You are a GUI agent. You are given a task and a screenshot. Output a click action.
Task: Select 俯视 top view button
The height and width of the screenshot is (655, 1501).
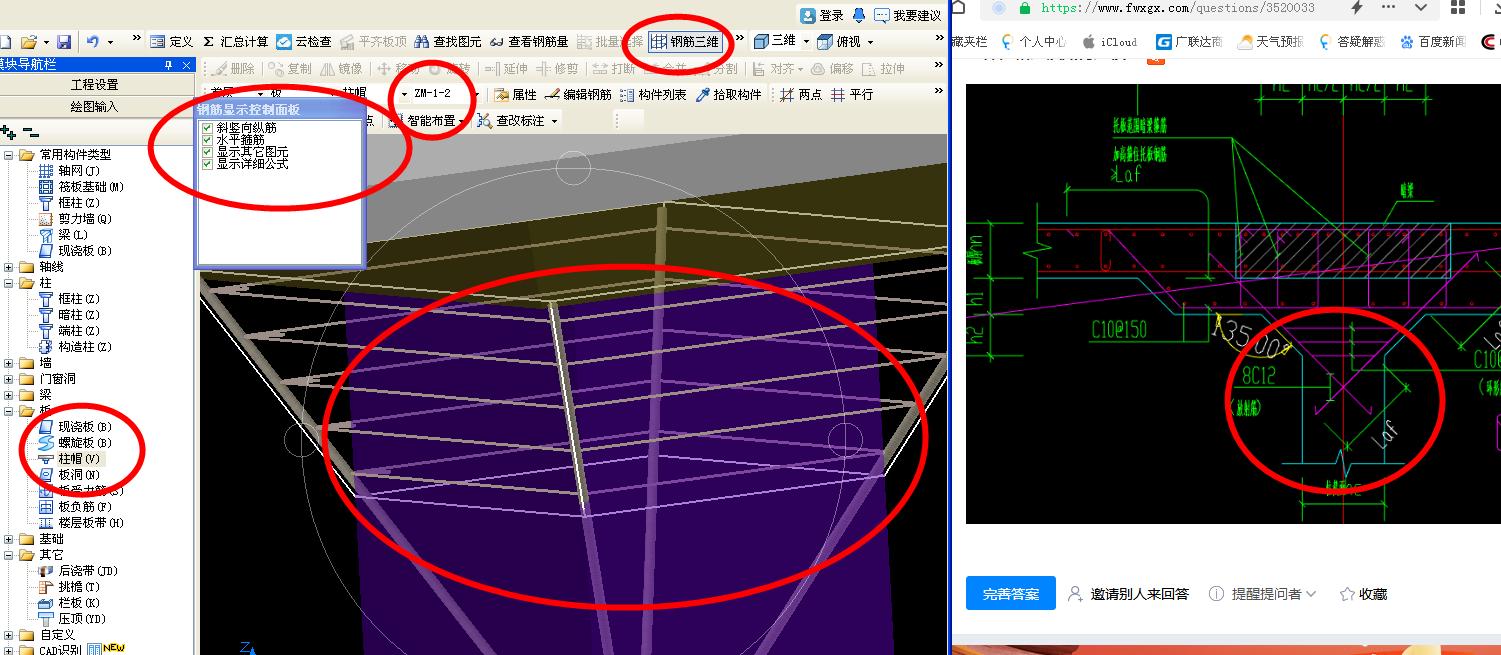838,42
